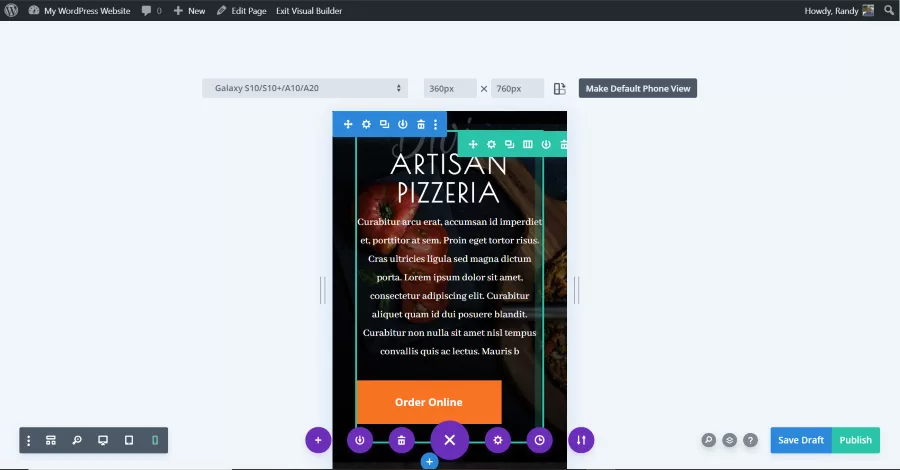Click purple load from library plus

318,440
